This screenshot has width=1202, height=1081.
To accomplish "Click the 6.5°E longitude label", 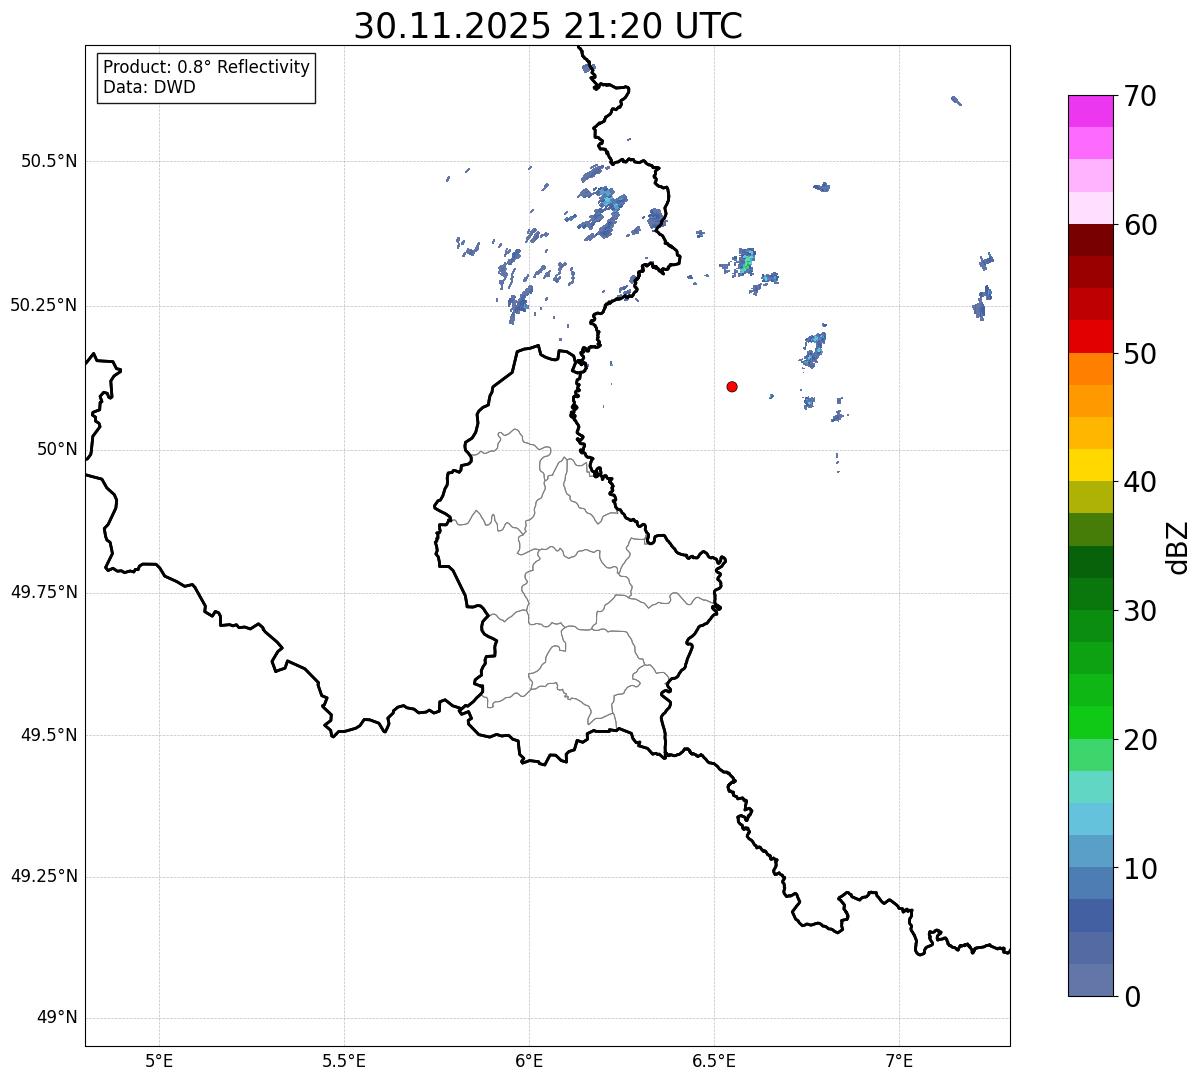I will point(714,1061).
